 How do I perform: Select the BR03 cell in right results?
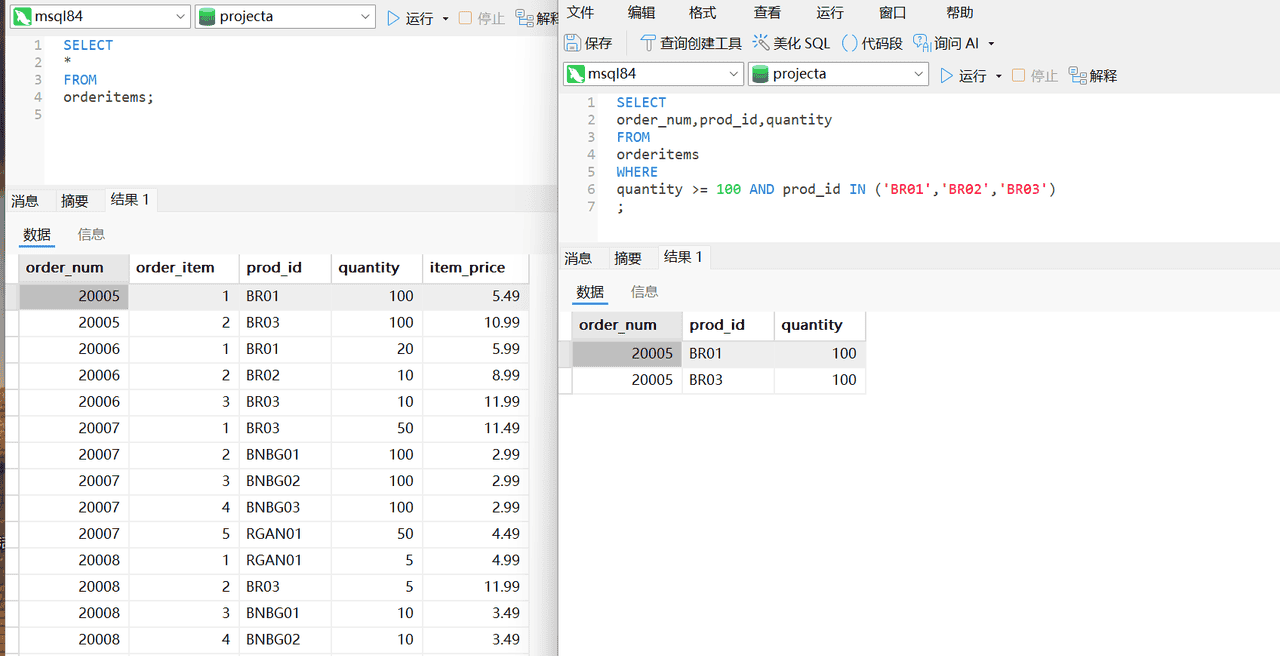coord(706,380)
